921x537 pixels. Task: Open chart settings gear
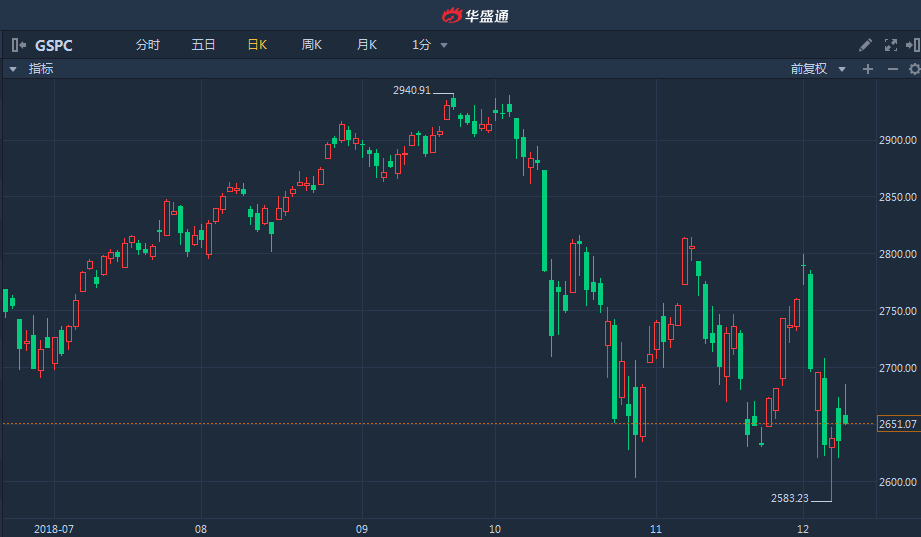(913, 69)
